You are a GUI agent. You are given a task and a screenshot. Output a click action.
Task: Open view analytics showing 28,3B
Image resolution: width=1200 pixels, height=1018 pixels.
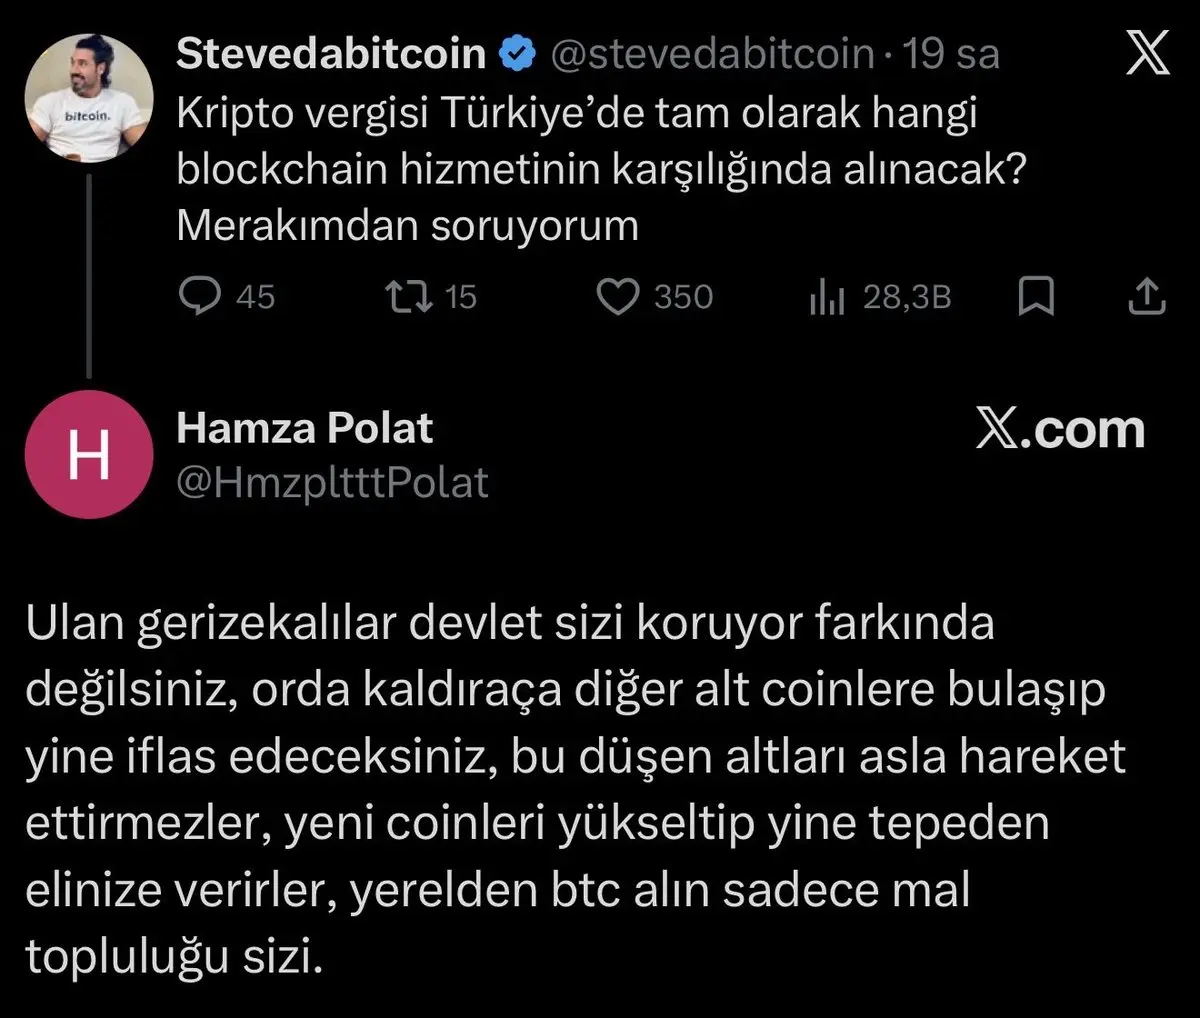[x=828, y=295]
